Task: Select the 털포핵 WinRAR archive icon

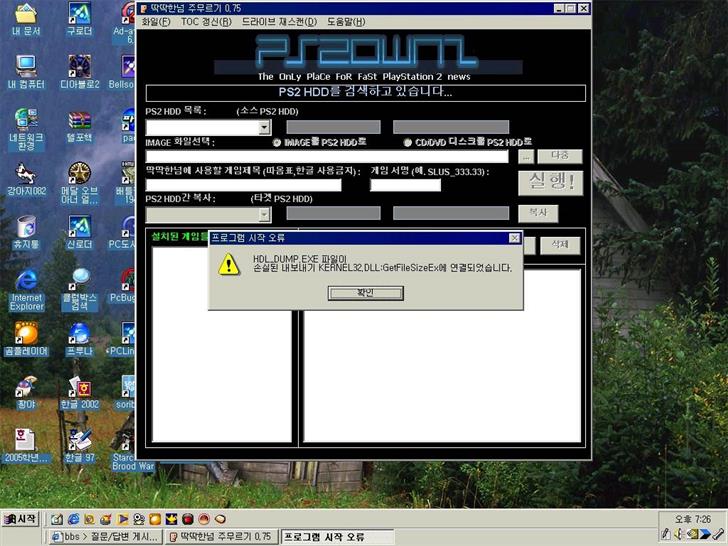Action: (79, 125)
